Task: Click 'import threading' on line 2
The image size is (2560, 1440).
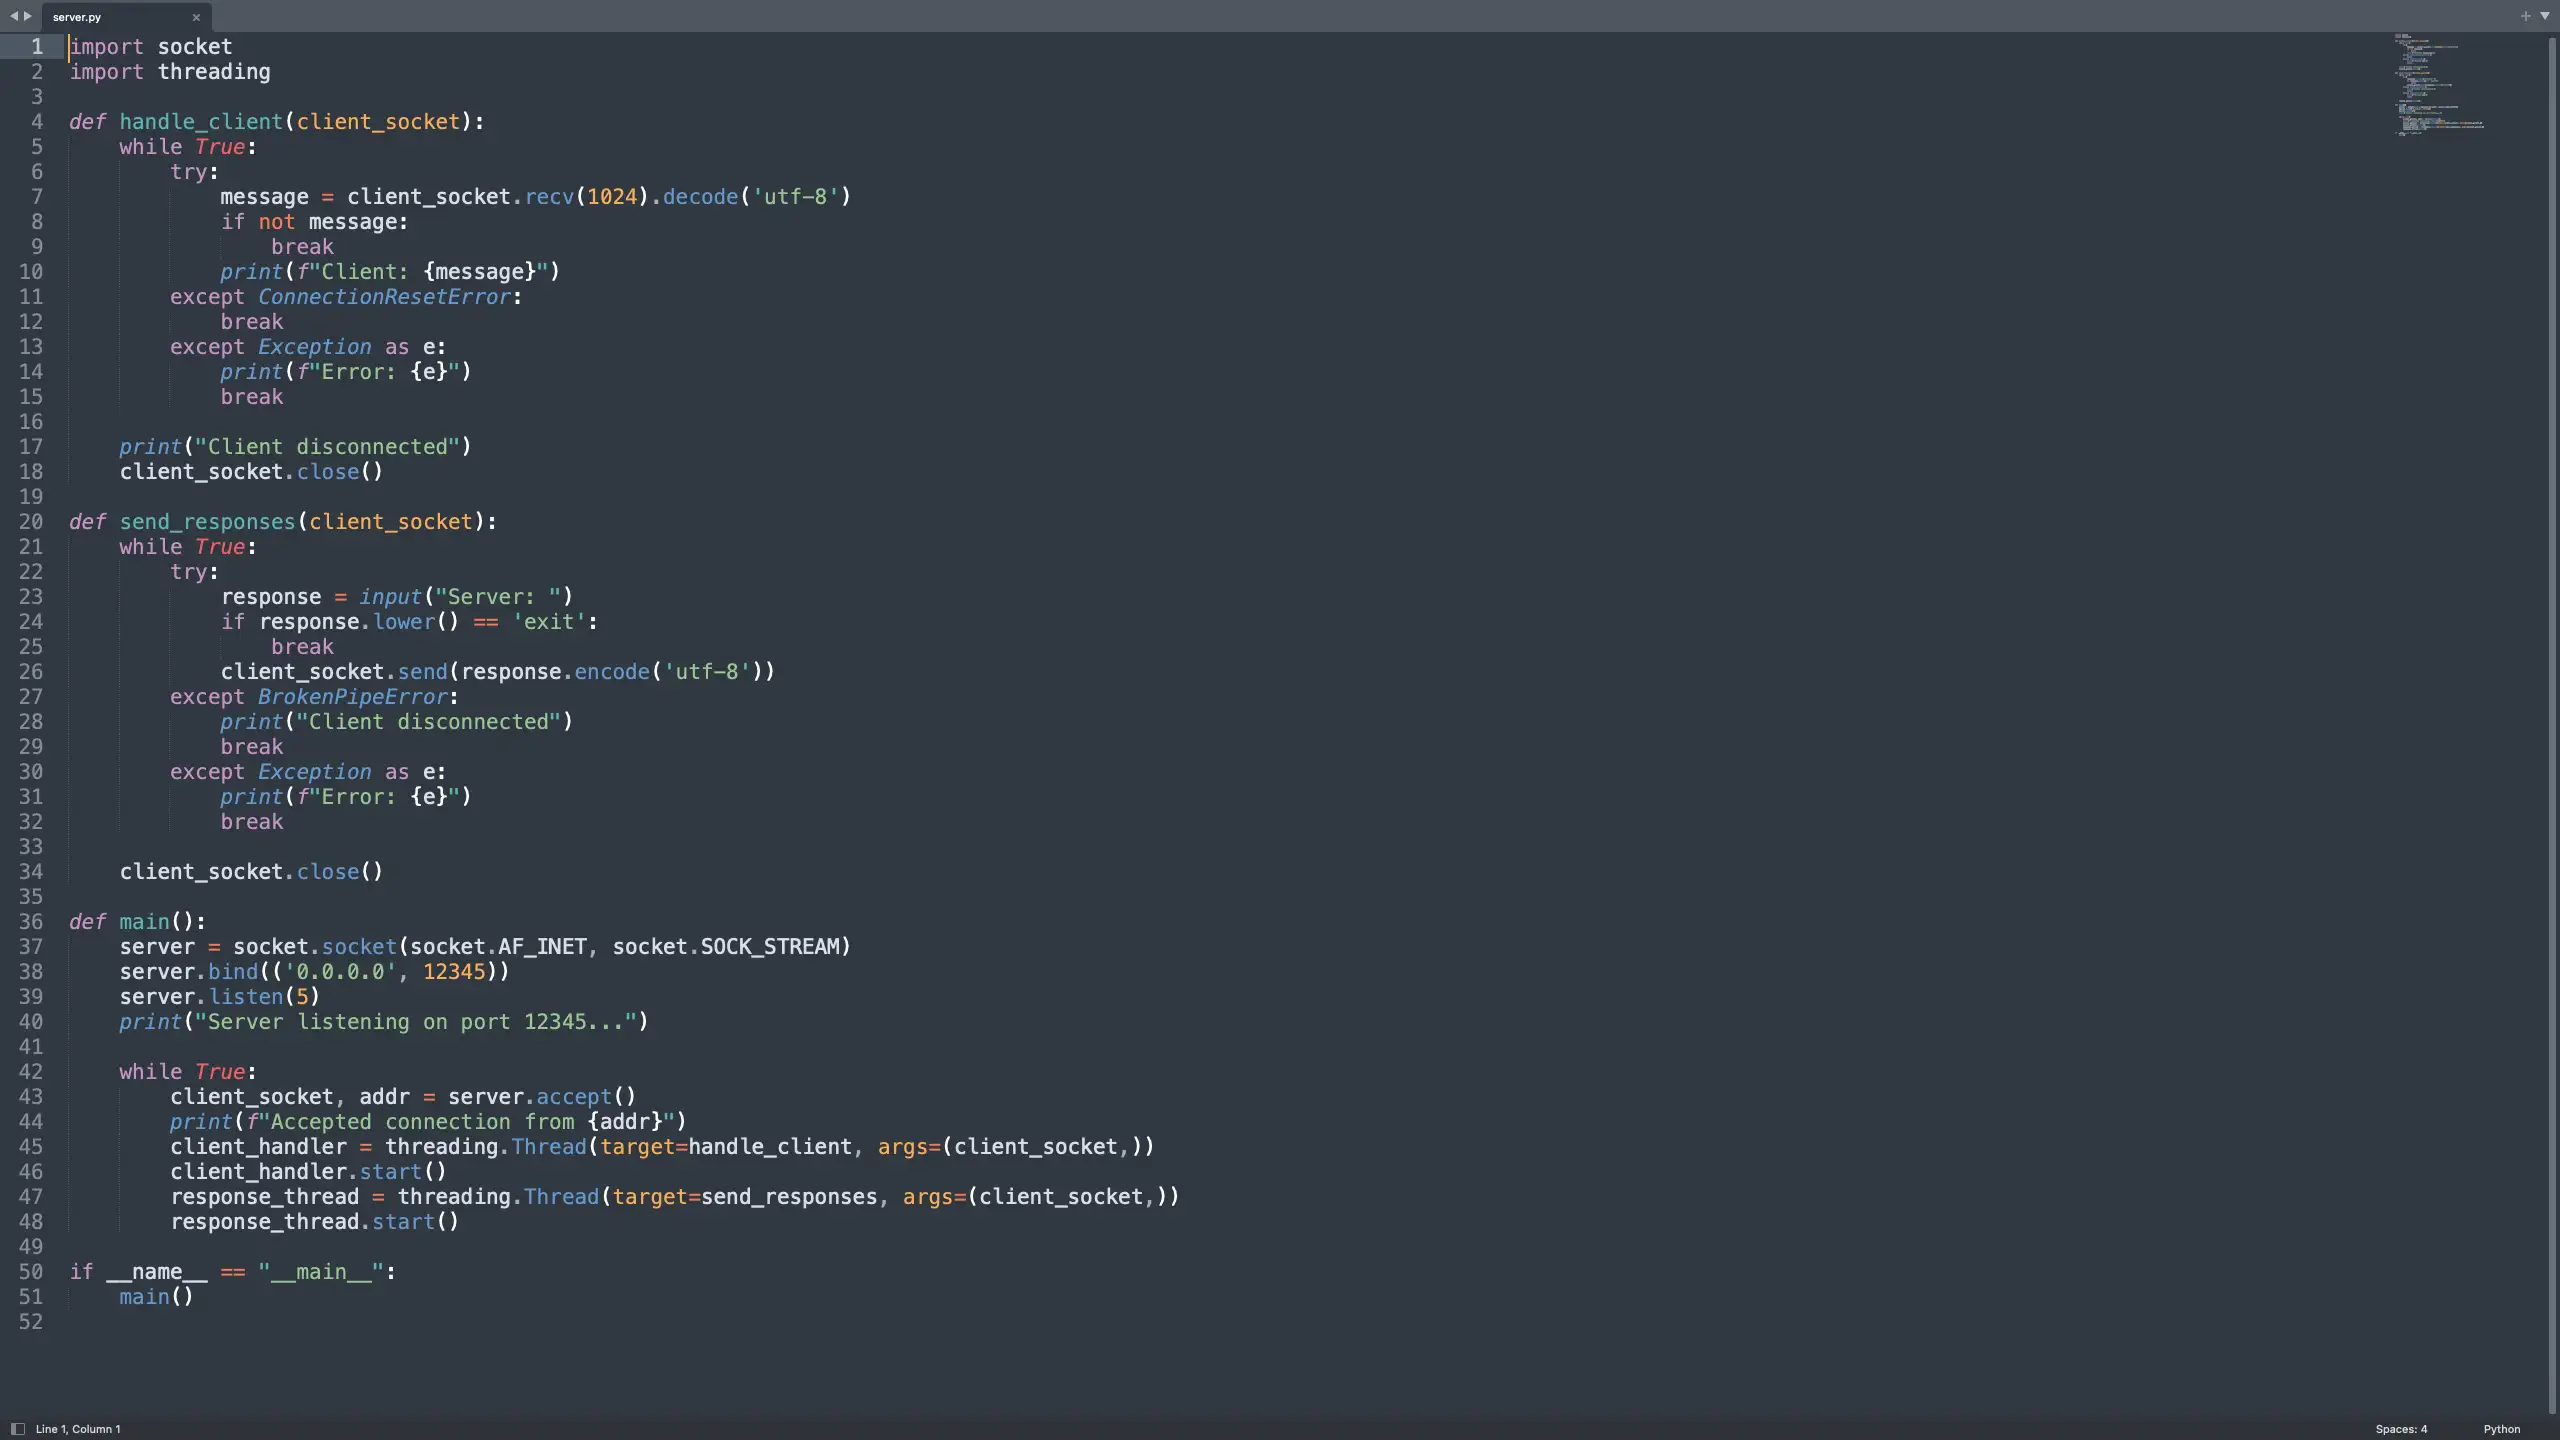Action: (x=170, y=72)
